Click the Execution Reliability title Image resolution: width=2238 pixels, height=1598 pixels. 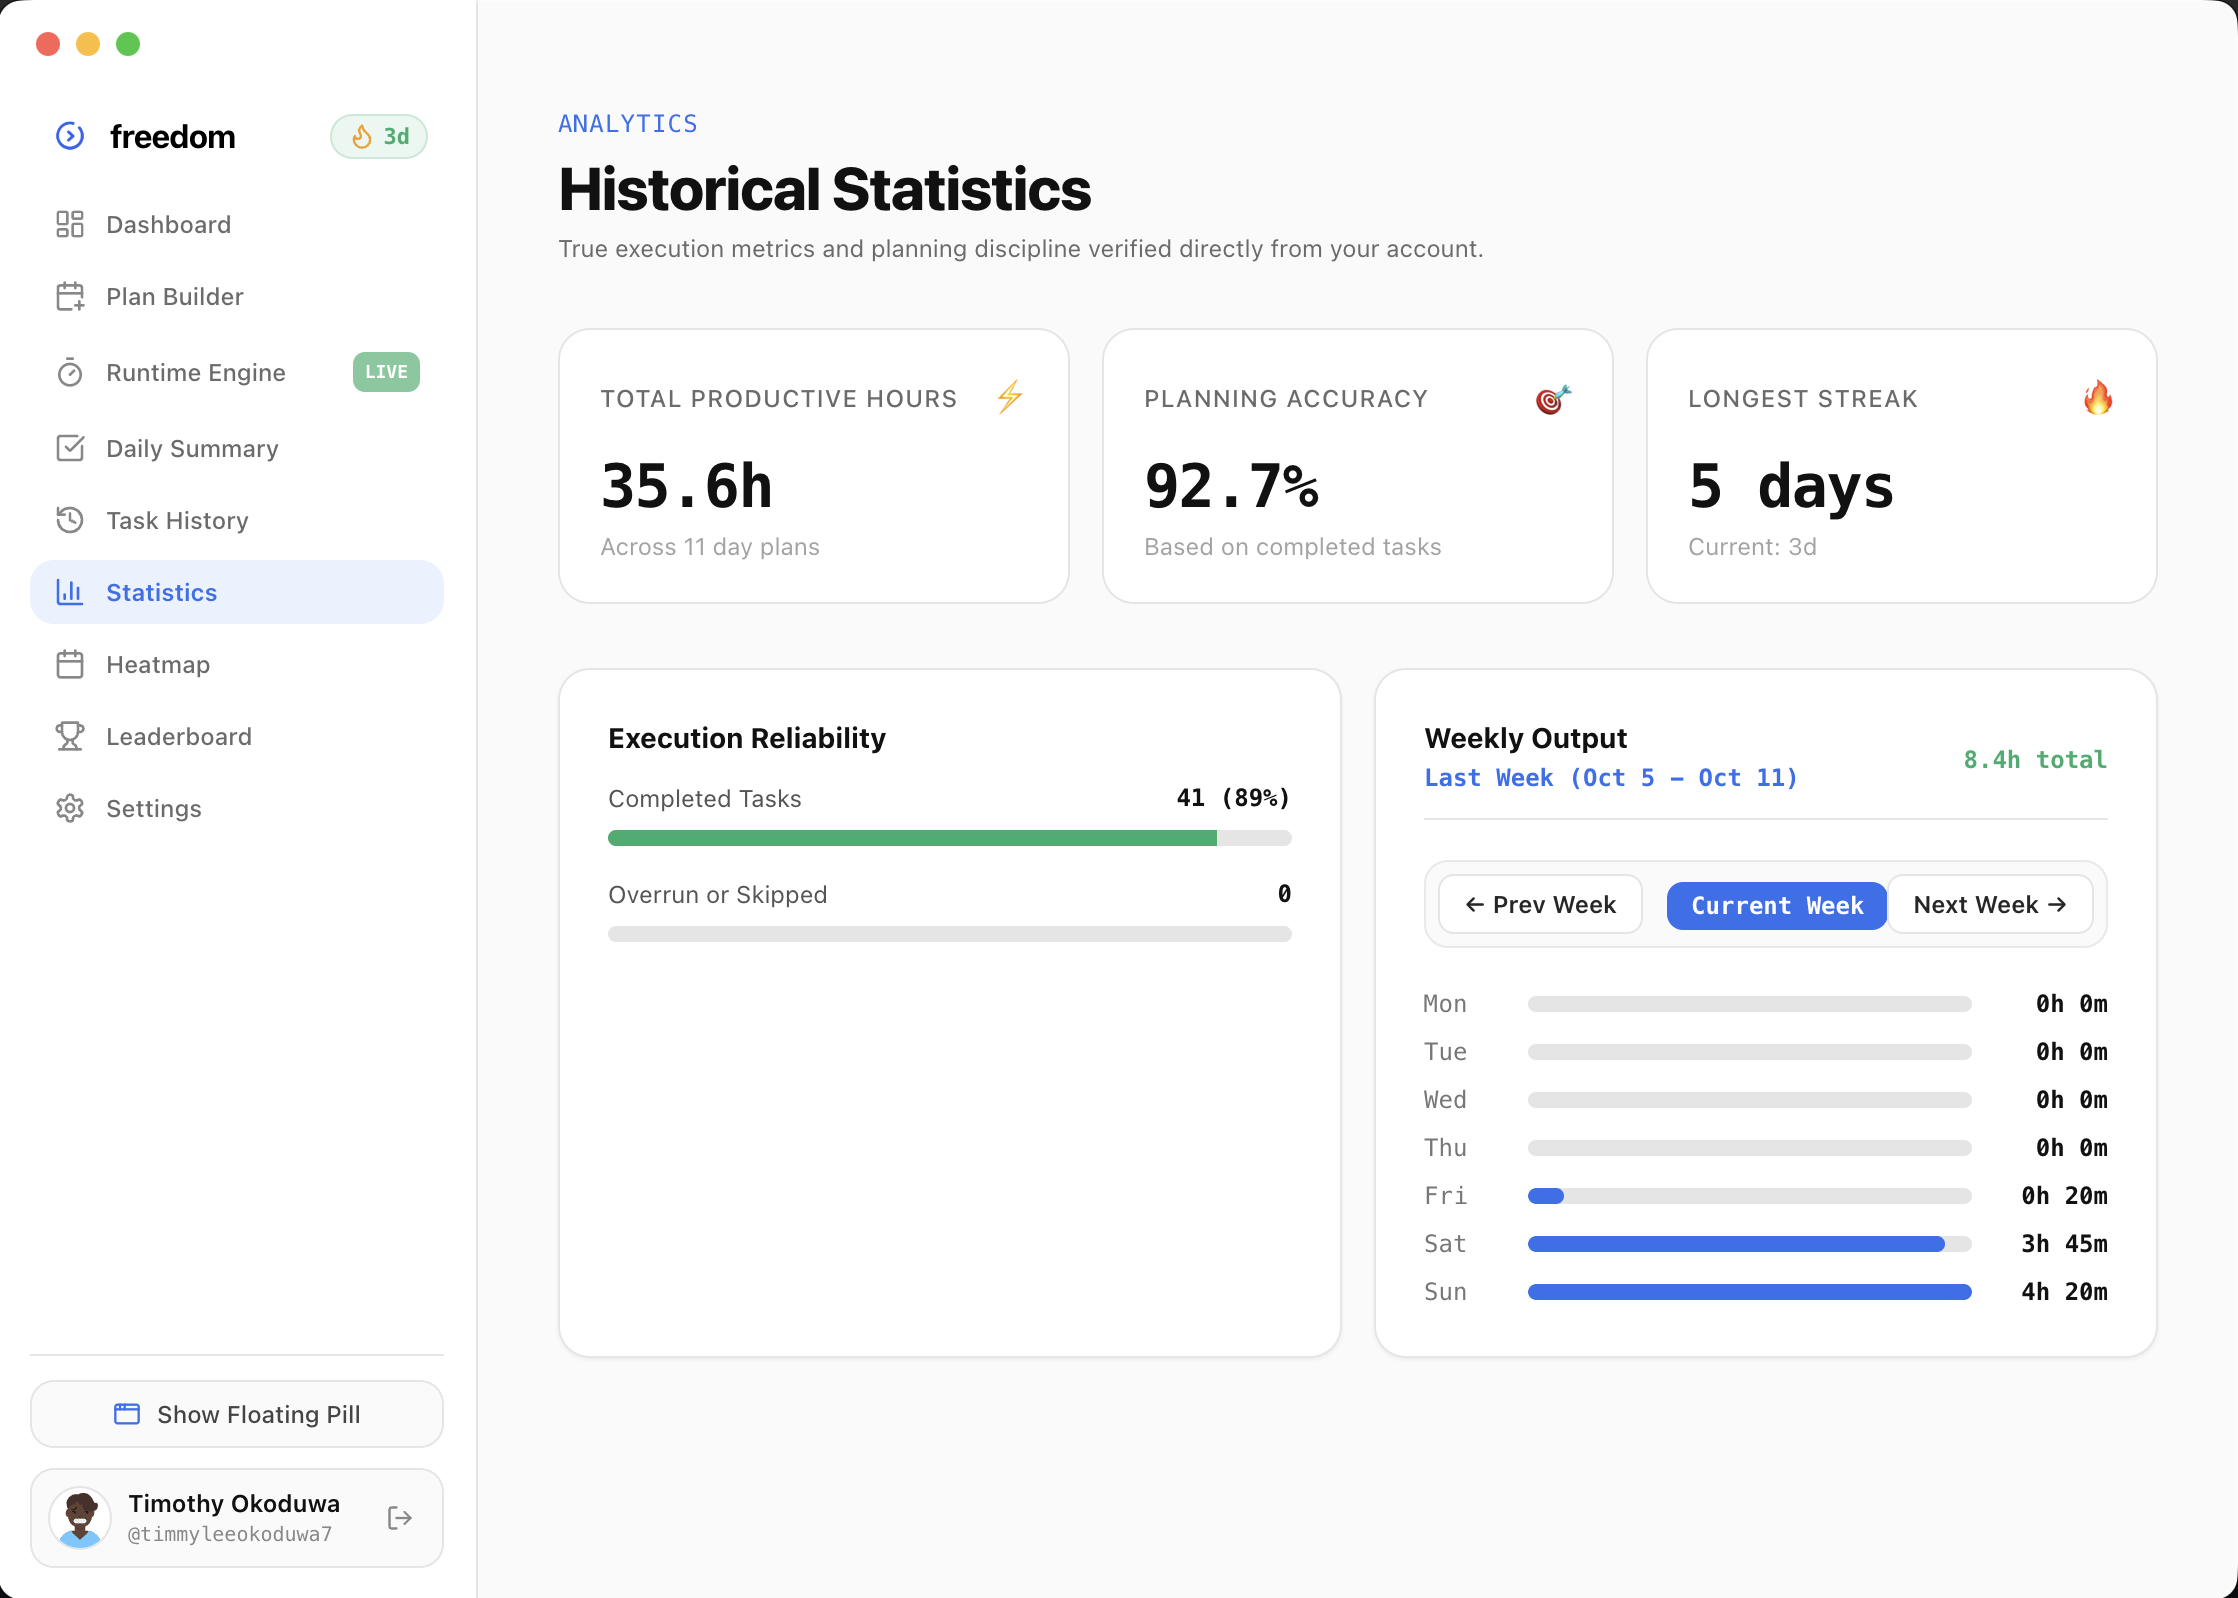point(747,738)
